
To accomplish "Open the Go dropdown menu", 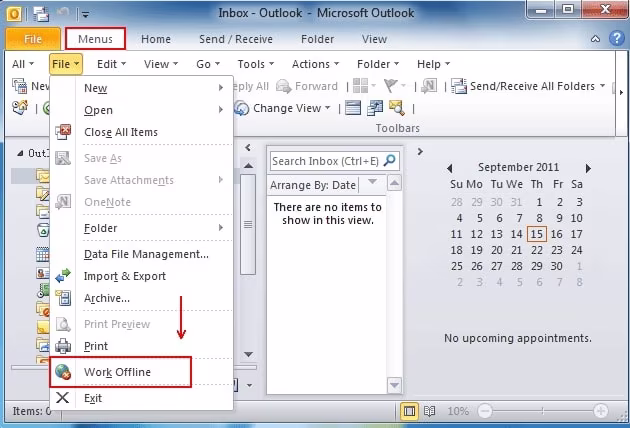I will (208, 64).
